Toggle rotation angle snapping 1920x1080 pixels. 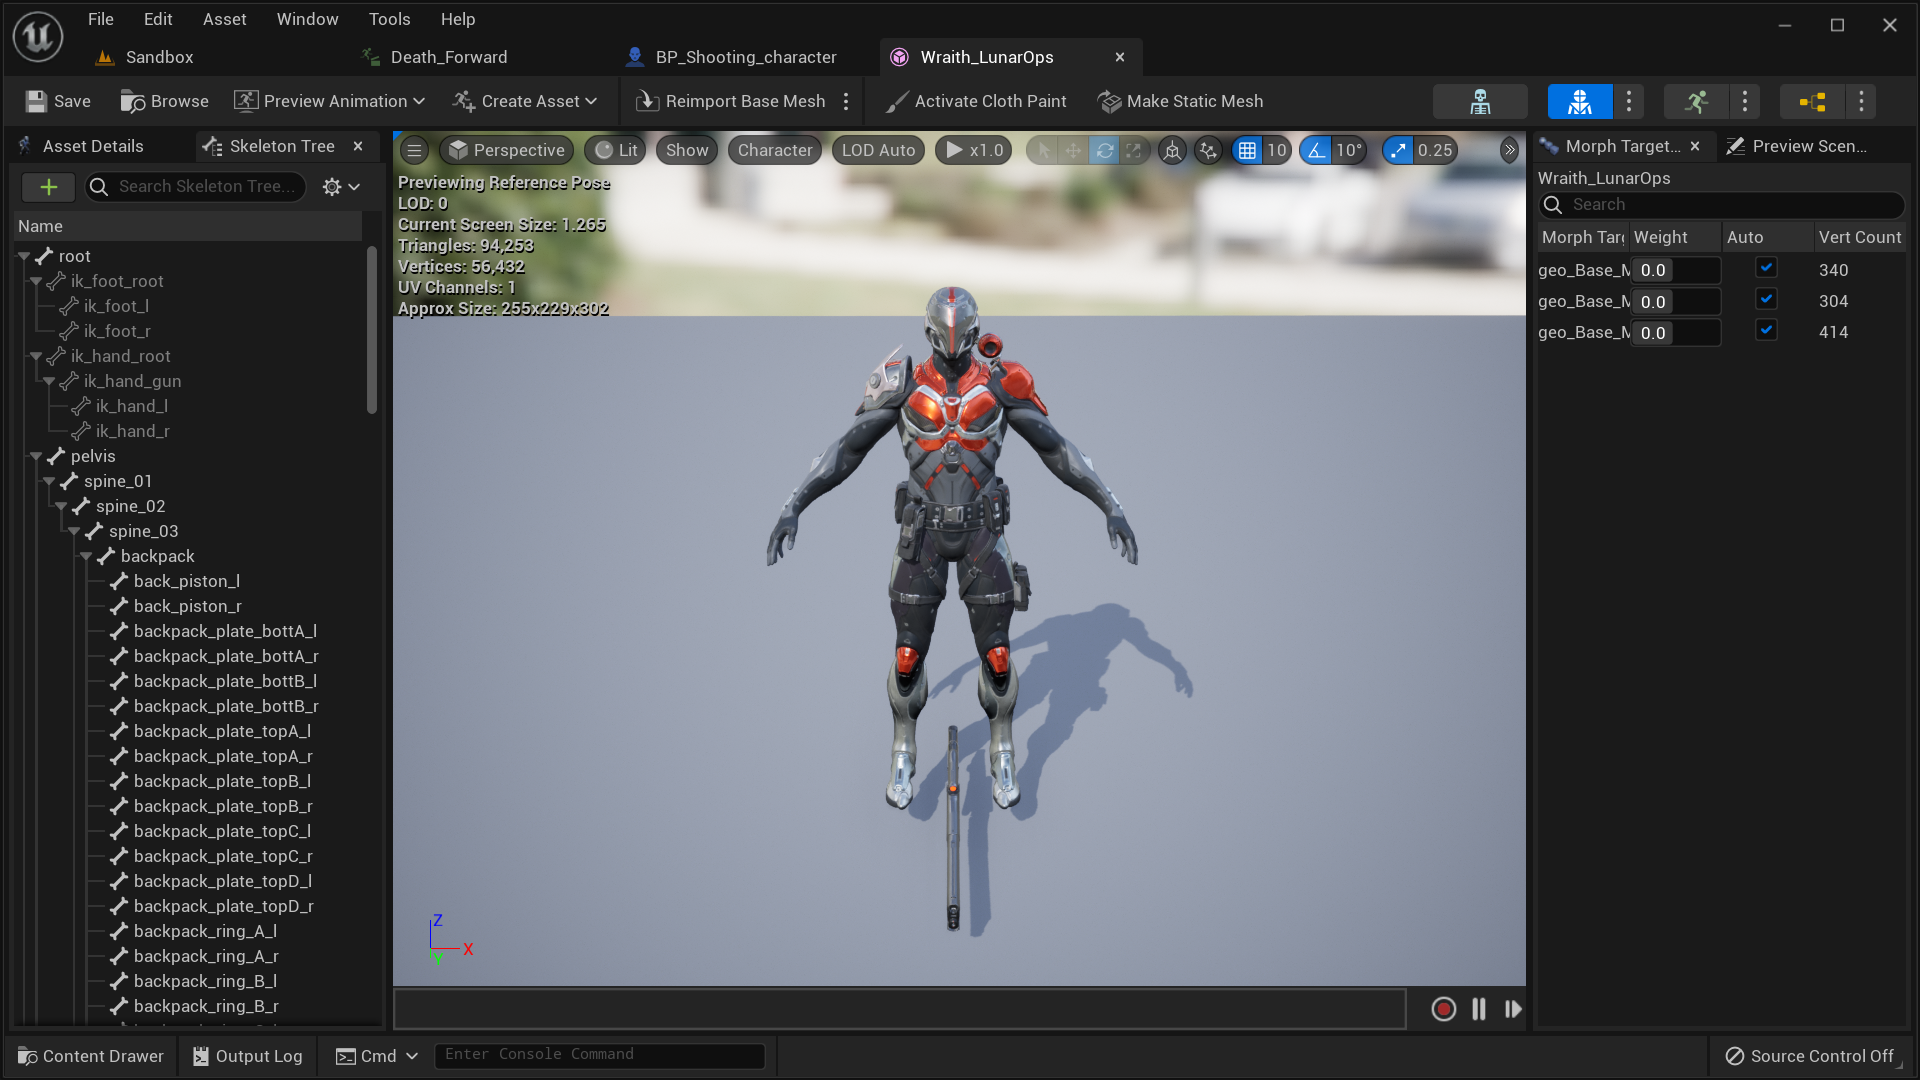click(x=1316, y=150)
